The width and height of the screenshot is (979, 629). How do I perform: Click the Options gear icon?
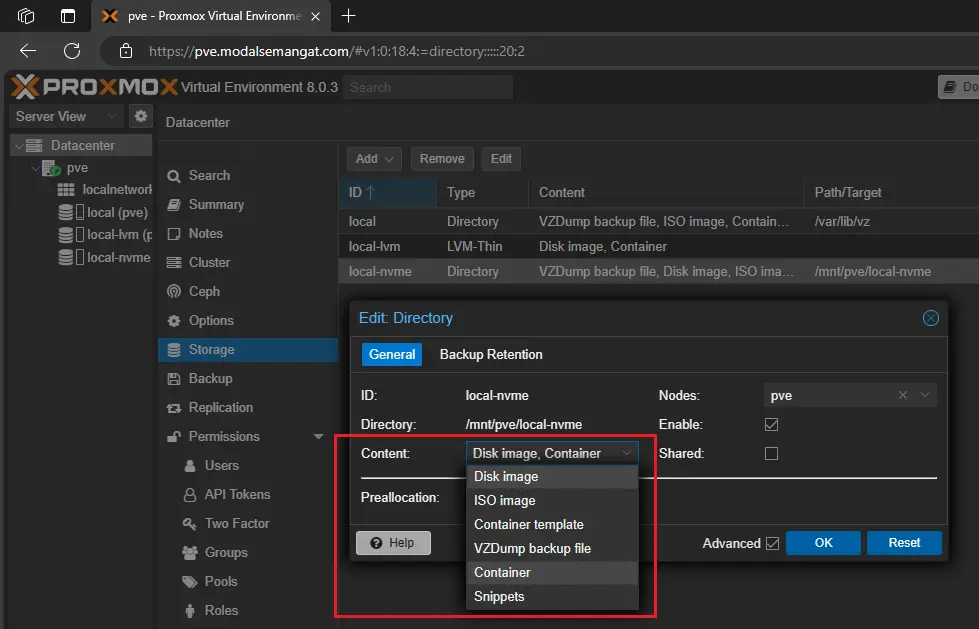click(174, 320)
